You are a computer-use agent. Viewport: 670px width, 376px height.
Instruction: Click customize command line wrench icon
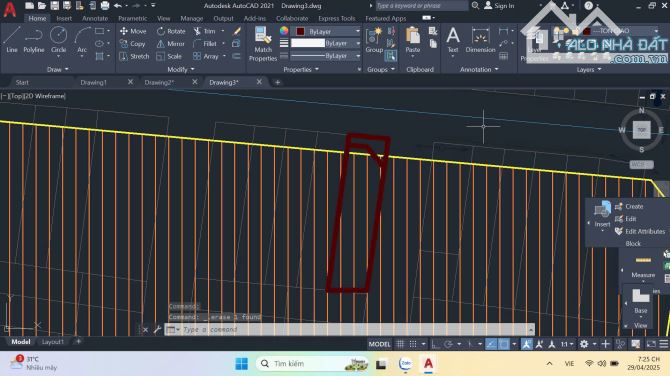click(157, 329)
